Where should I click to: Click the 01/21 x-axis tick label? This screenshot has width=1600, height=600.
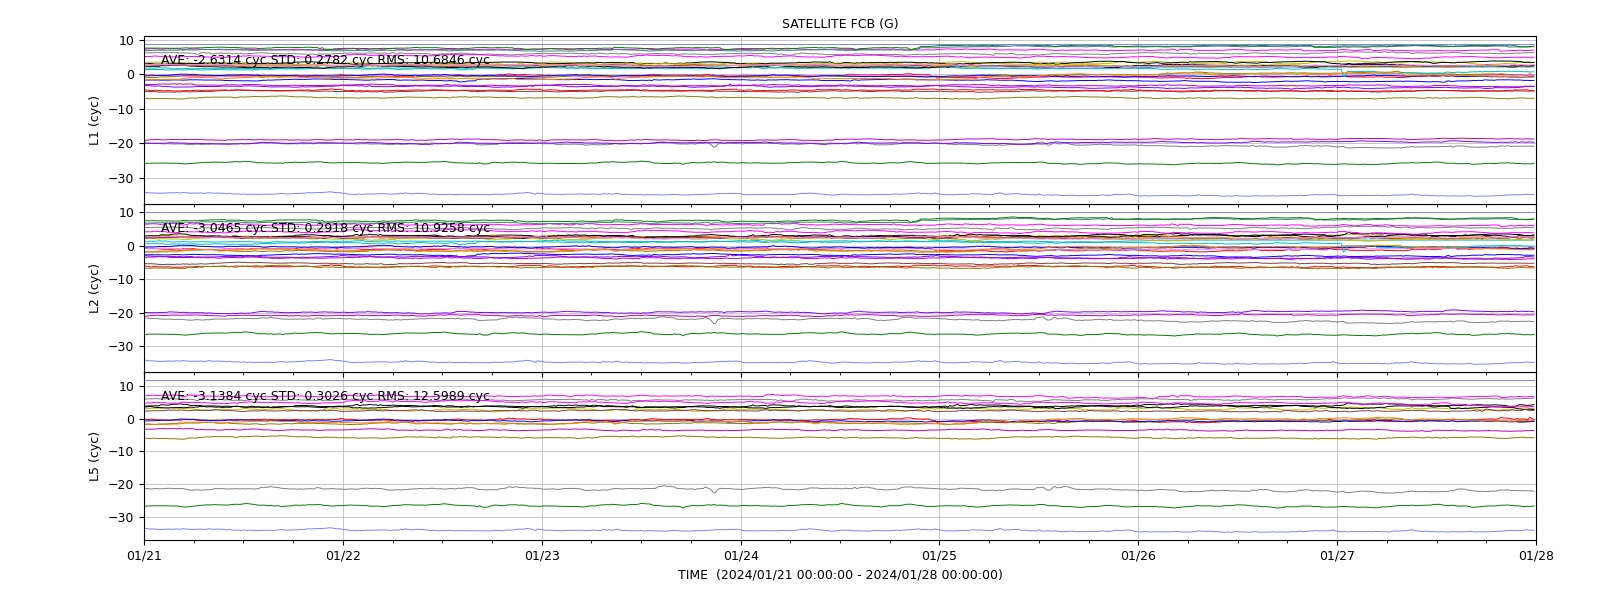pos(144,555)
